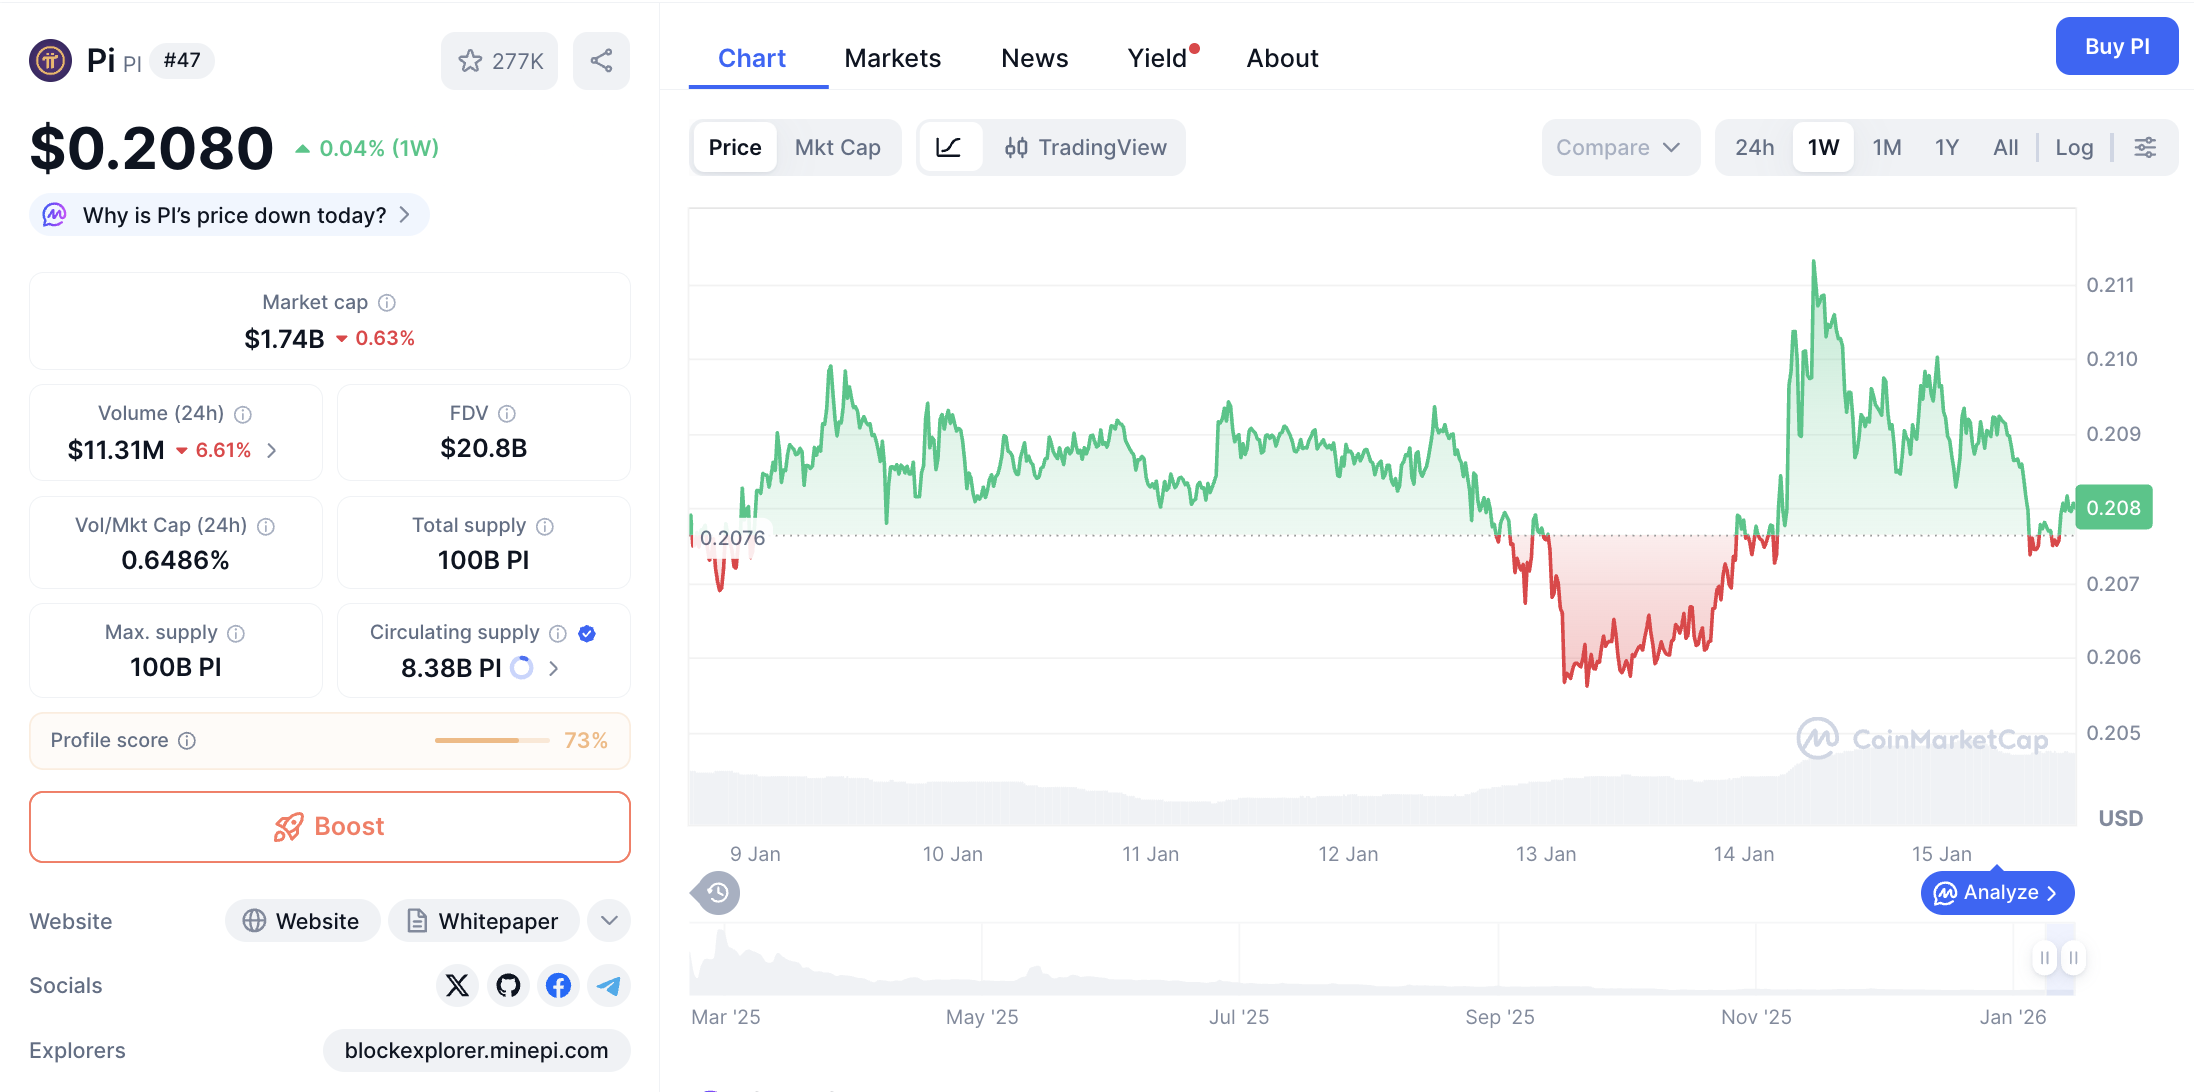Viewport: 2194px width, 1092px height.
Task: Open the Telegram social icon
Action: [x=608, y=985]
